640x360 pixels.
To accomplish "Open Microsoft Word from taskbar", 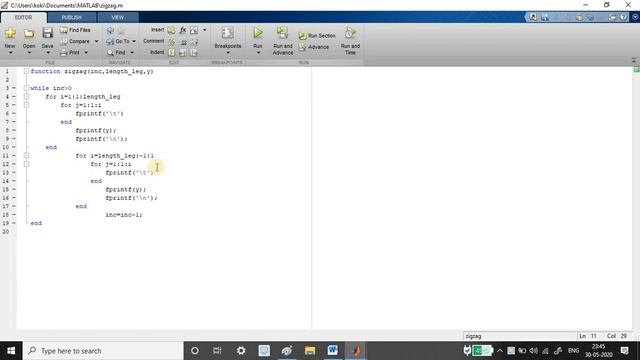I will pyautogui.click(x=332, y=351).
